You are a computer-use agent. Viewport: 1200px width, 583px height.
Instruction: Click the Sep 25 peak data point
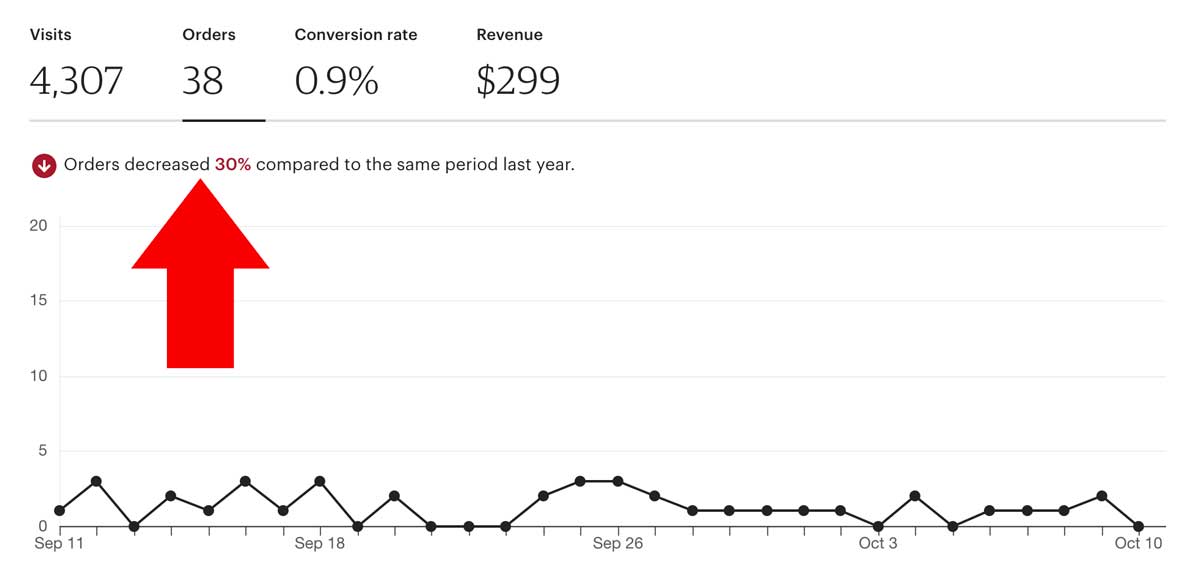580,481
